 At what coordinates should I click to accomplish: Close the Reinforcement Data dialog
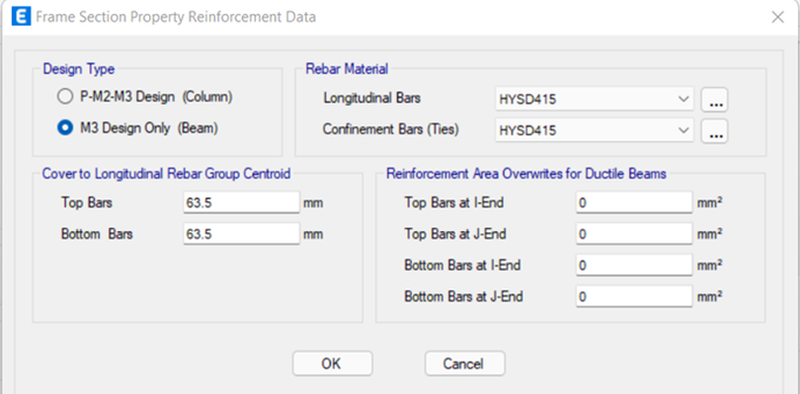click(x=778, y=17)
